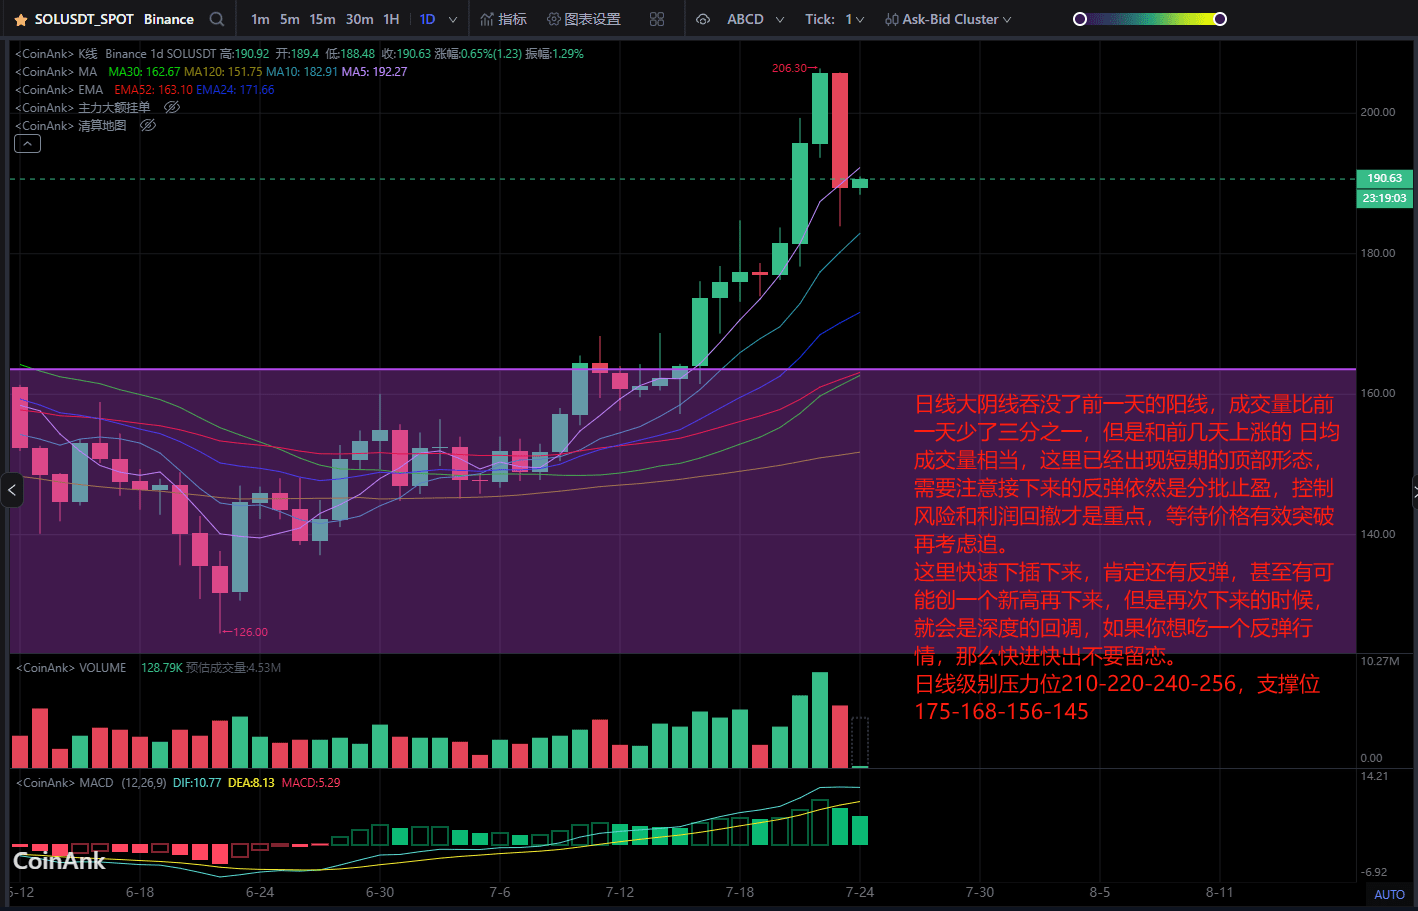Click the eye-shaped icon next to ABCD
This screenshot has width=1418, height=911.
pyautogui.click(x=703, y=19)
